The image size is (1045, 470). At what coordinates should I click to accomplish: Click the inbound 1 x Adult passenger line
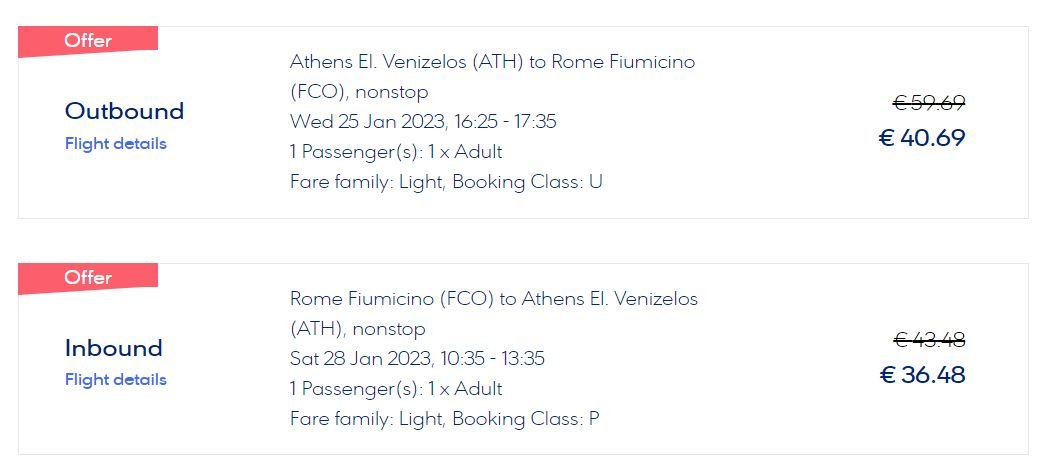point(396,389)
